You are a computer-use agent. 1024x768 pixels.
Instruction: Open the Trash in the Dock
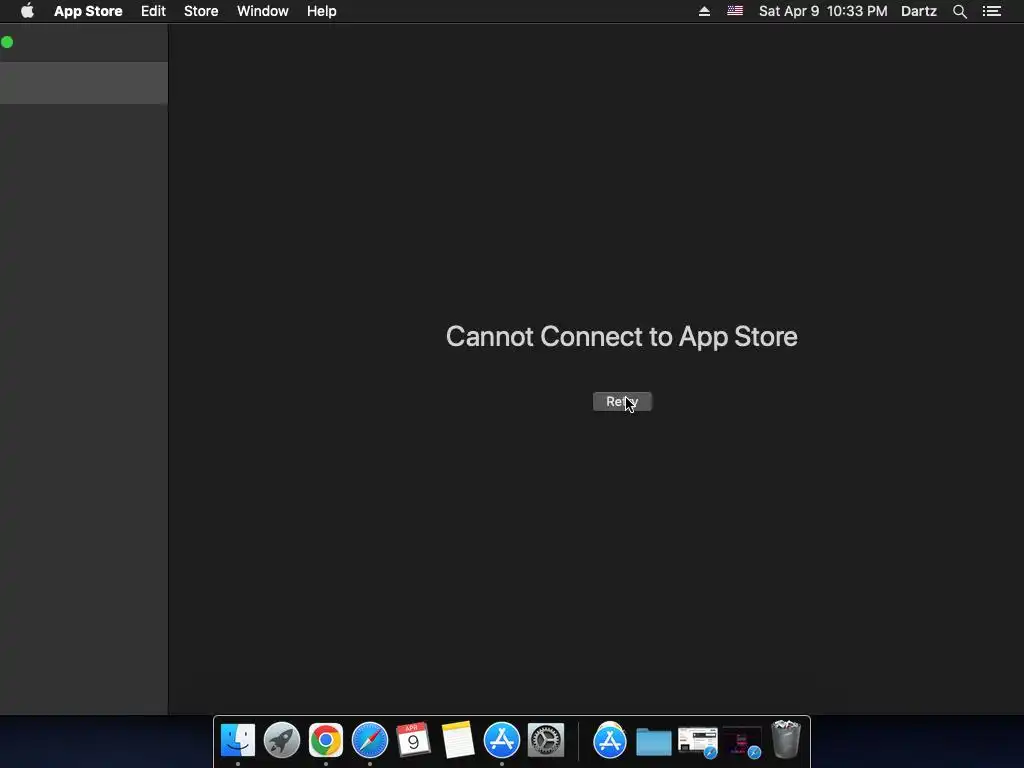point(786,740)
